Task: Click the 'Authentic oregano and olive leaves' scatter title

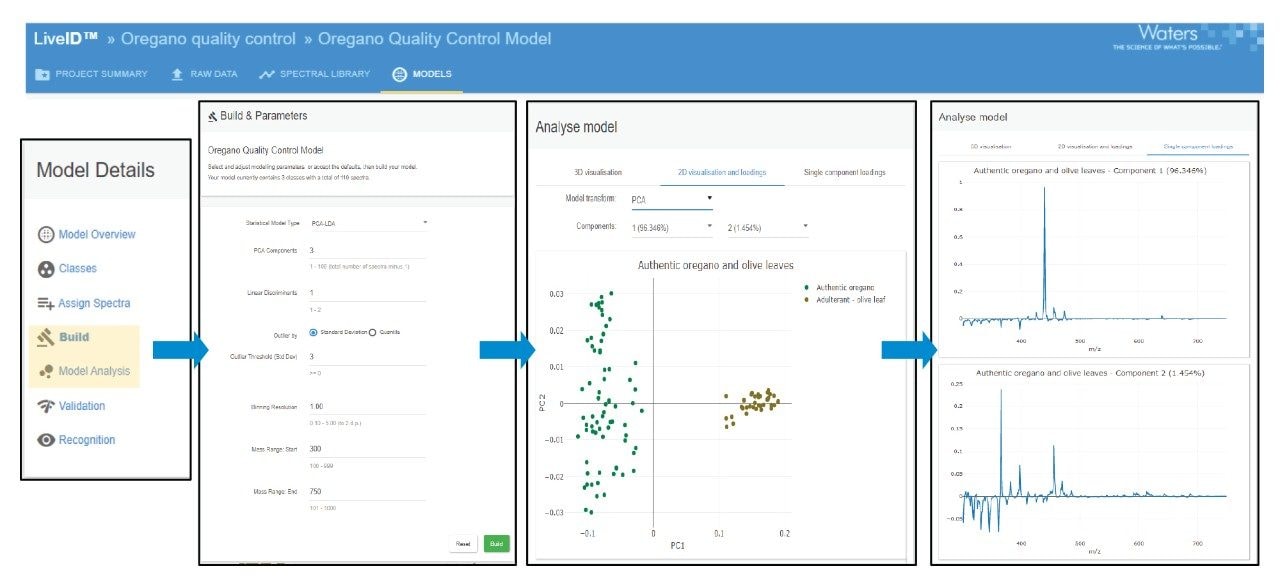Action: coord(715,265)
